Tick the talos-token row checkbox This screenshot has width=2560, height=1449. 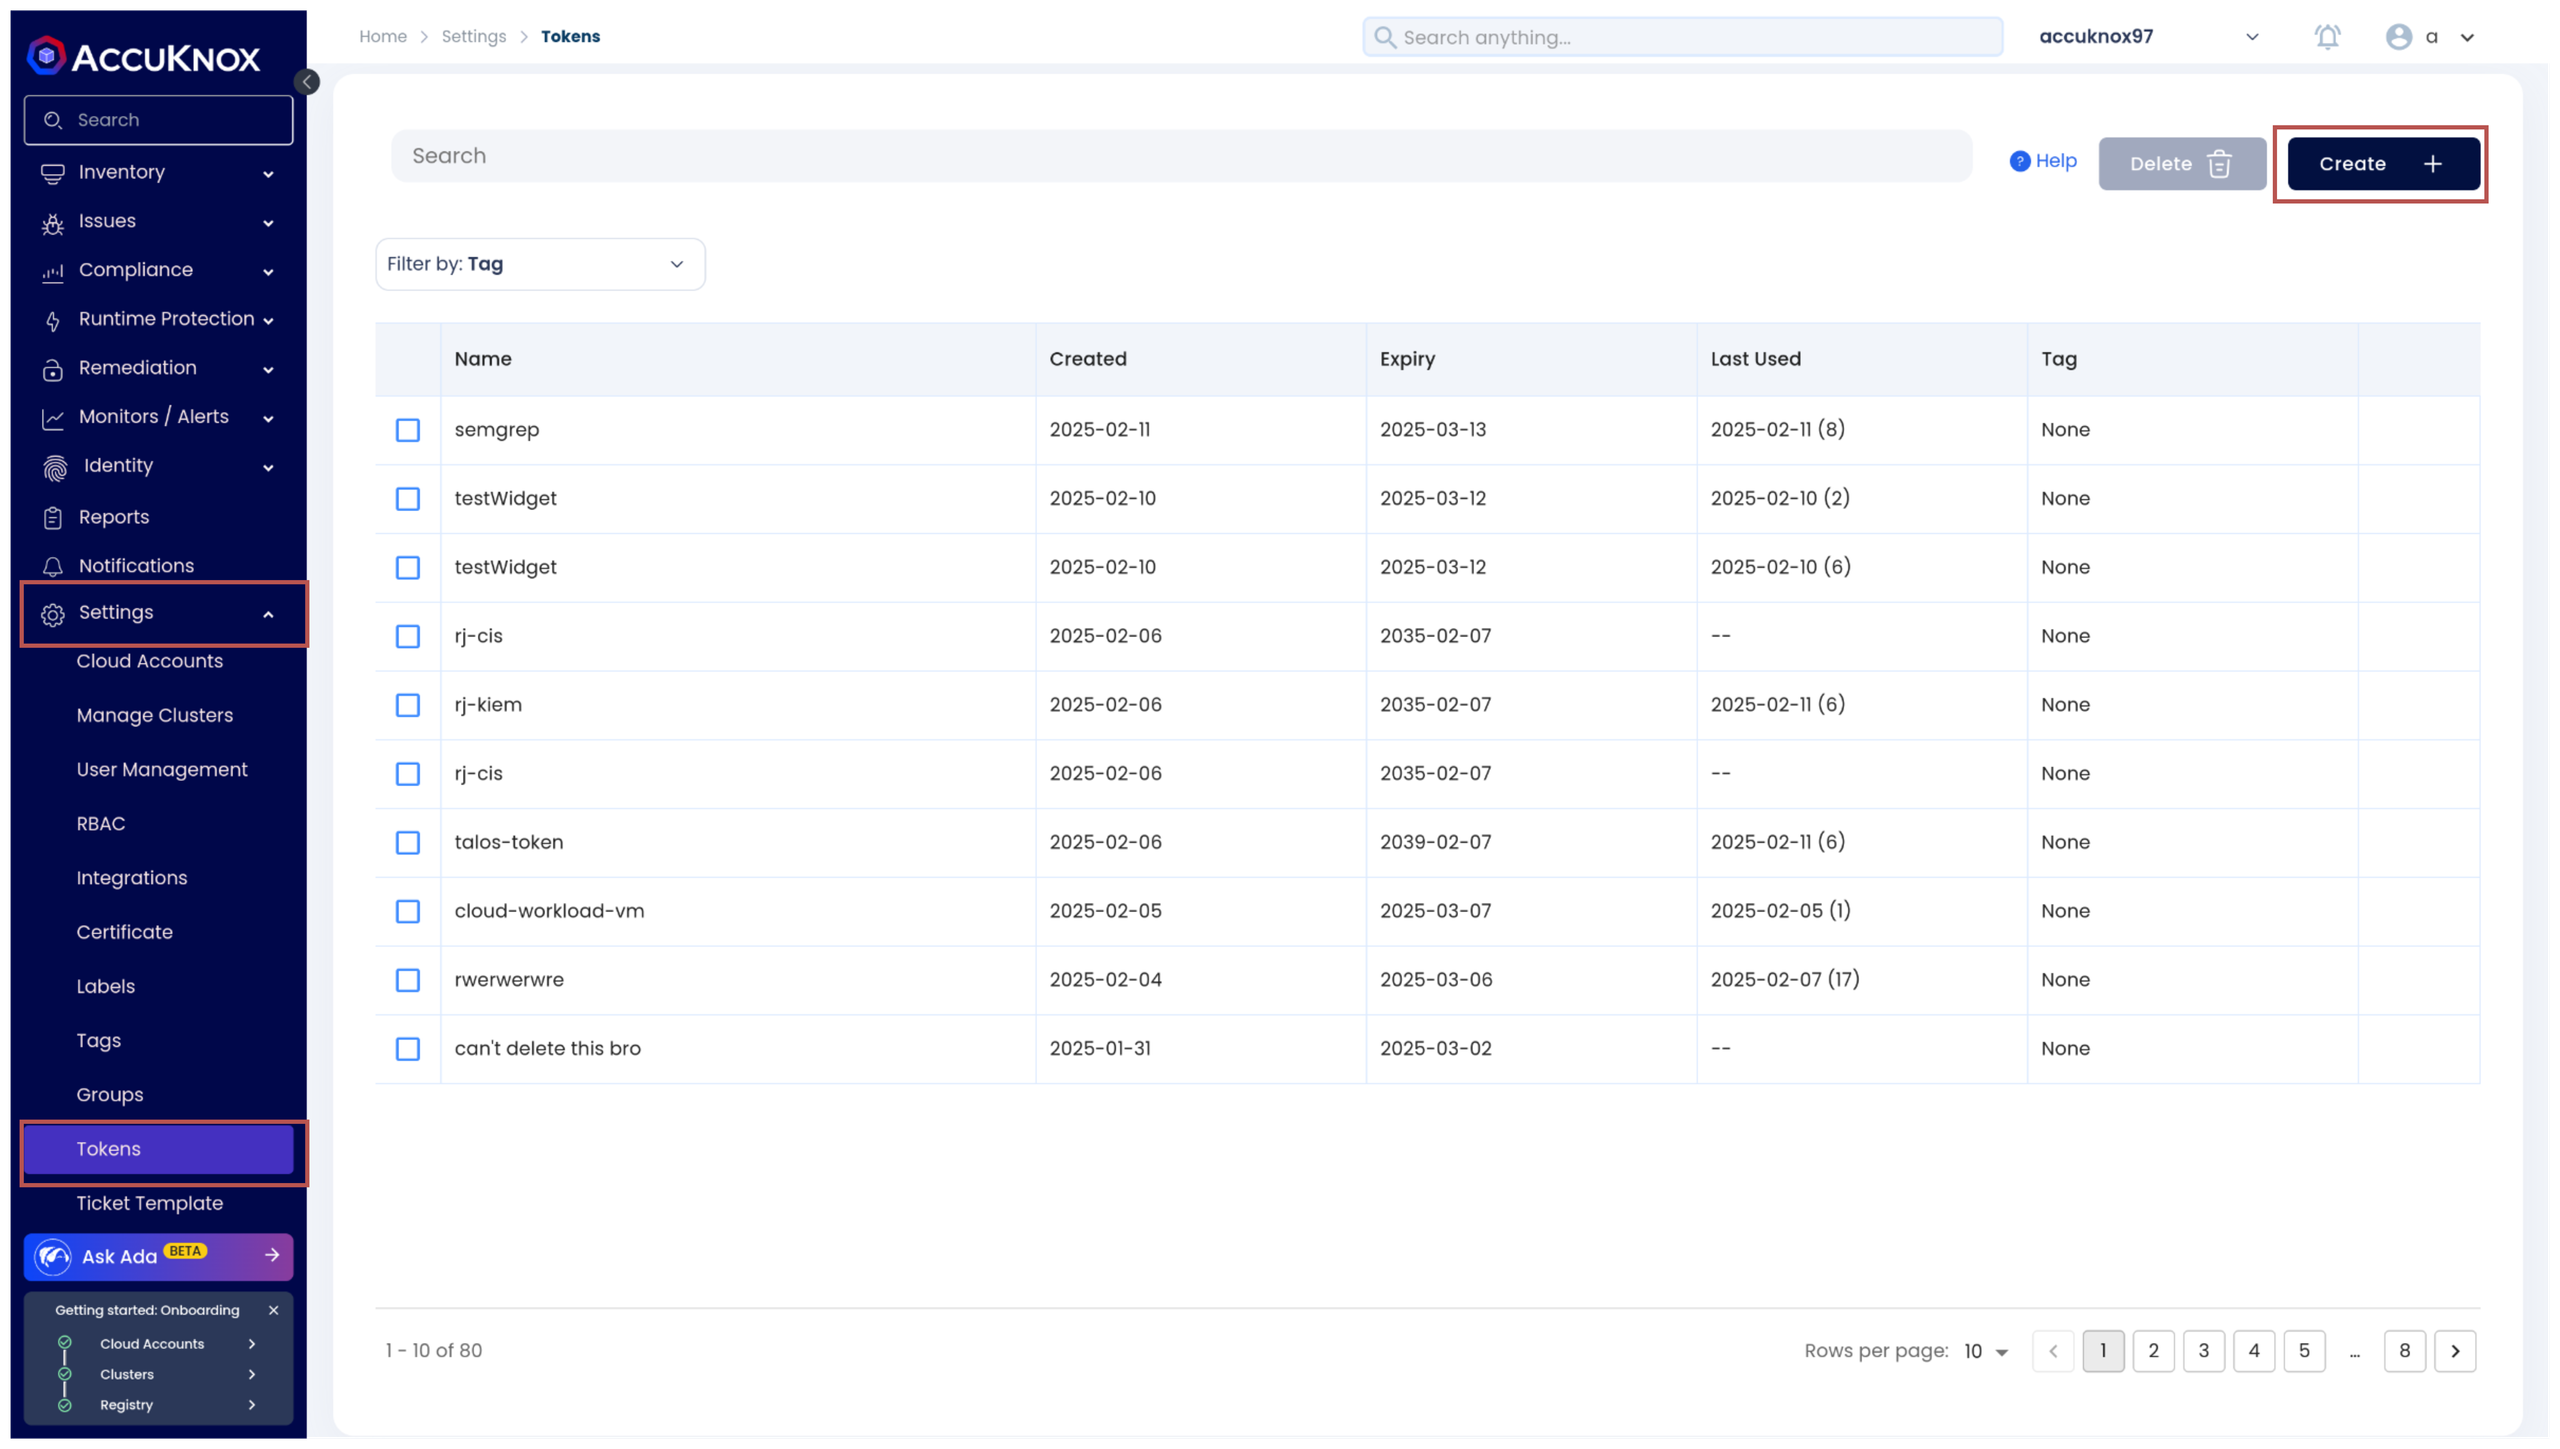click(408, 843)
